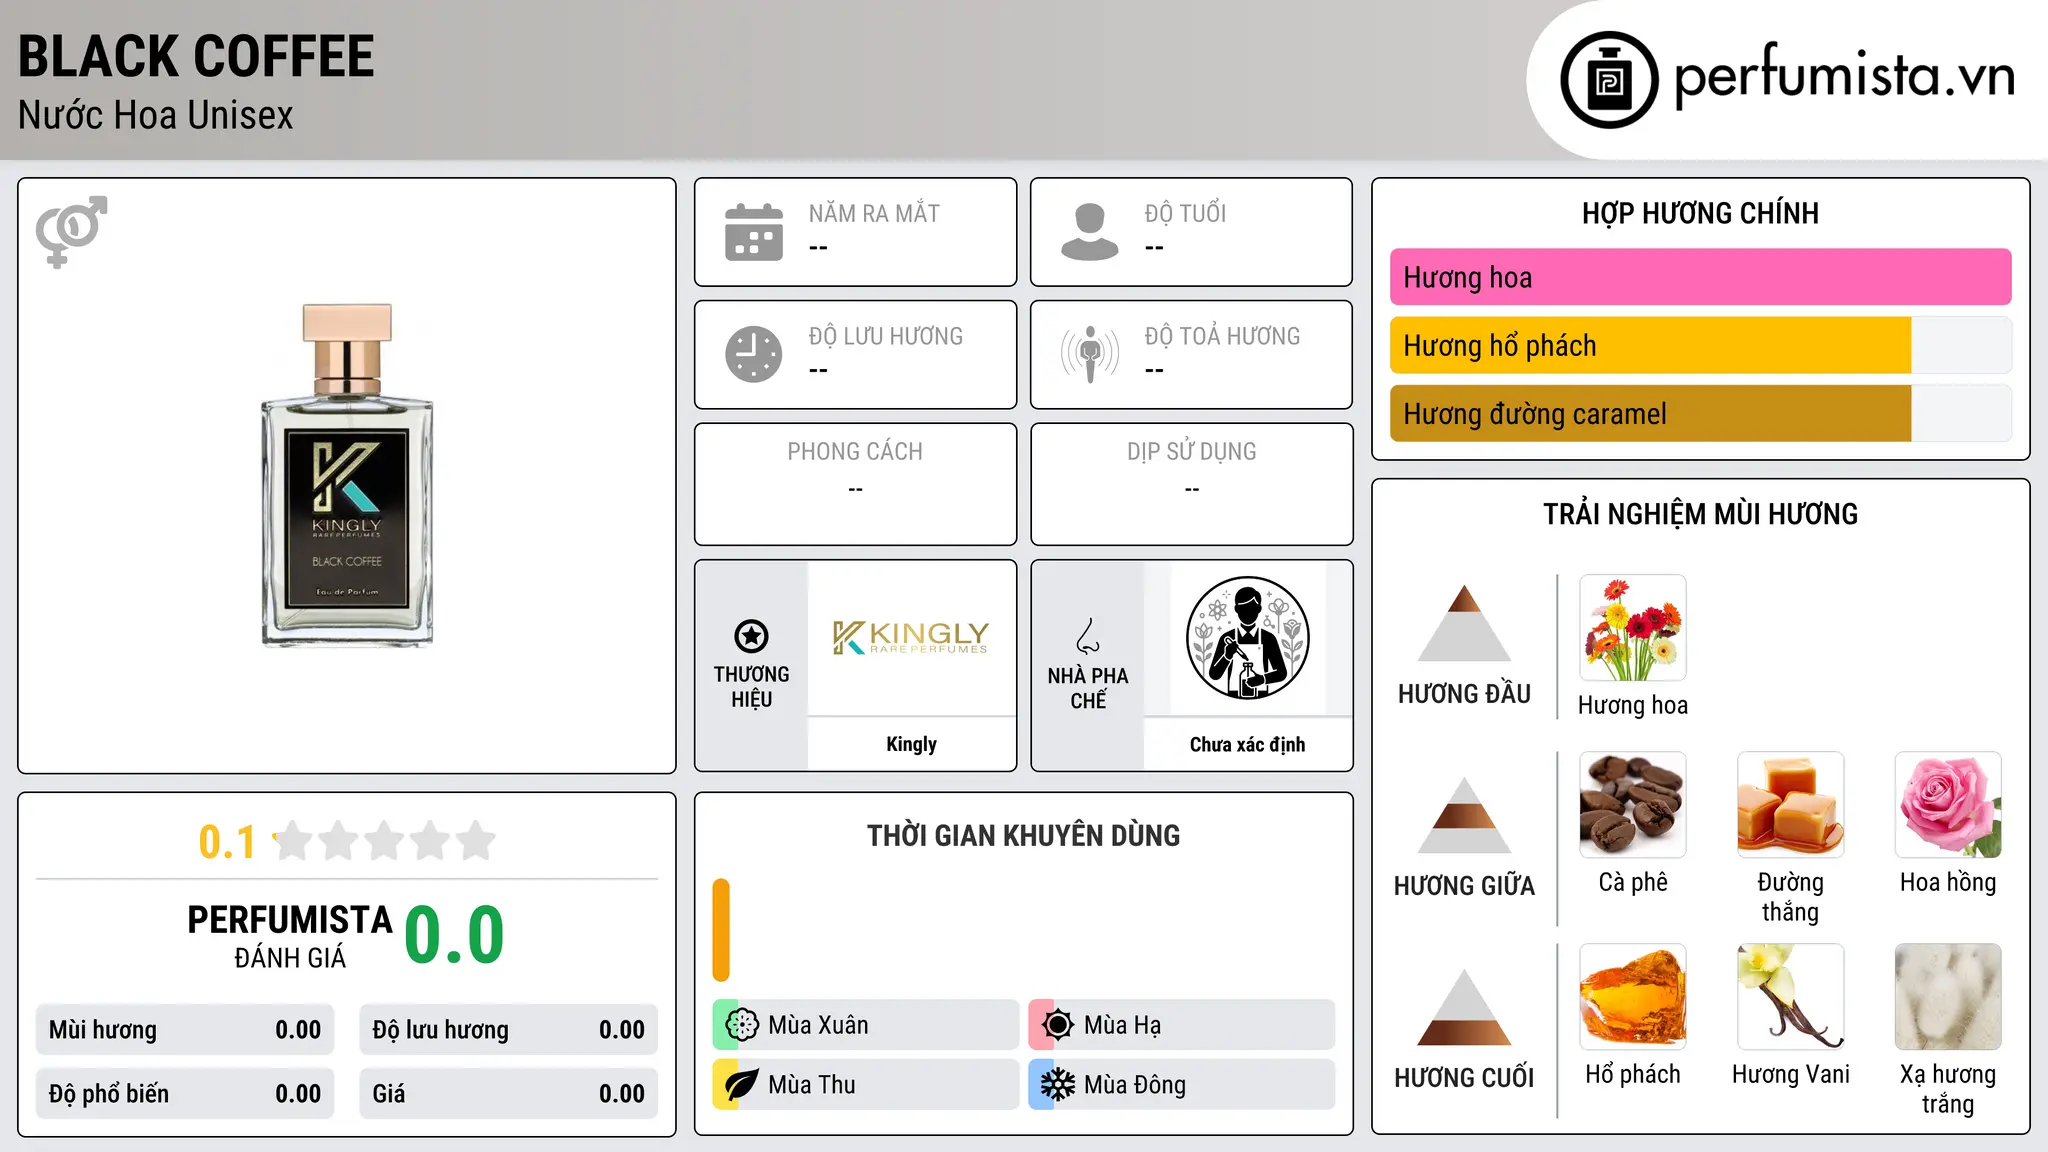Click the pink Hương hoa accord bar

point(1700,277)
